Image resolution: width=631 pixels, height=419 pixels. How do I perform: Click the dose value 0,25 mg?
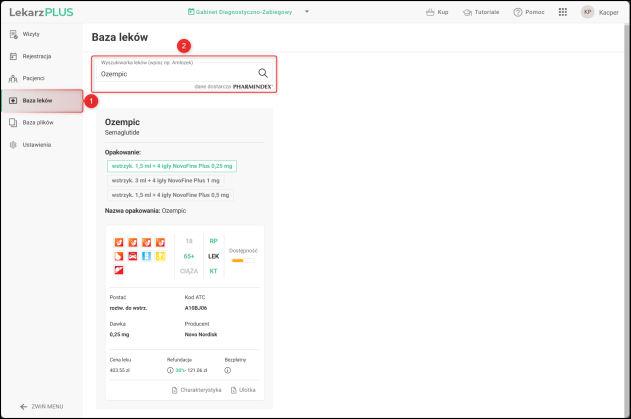[119, 334]
